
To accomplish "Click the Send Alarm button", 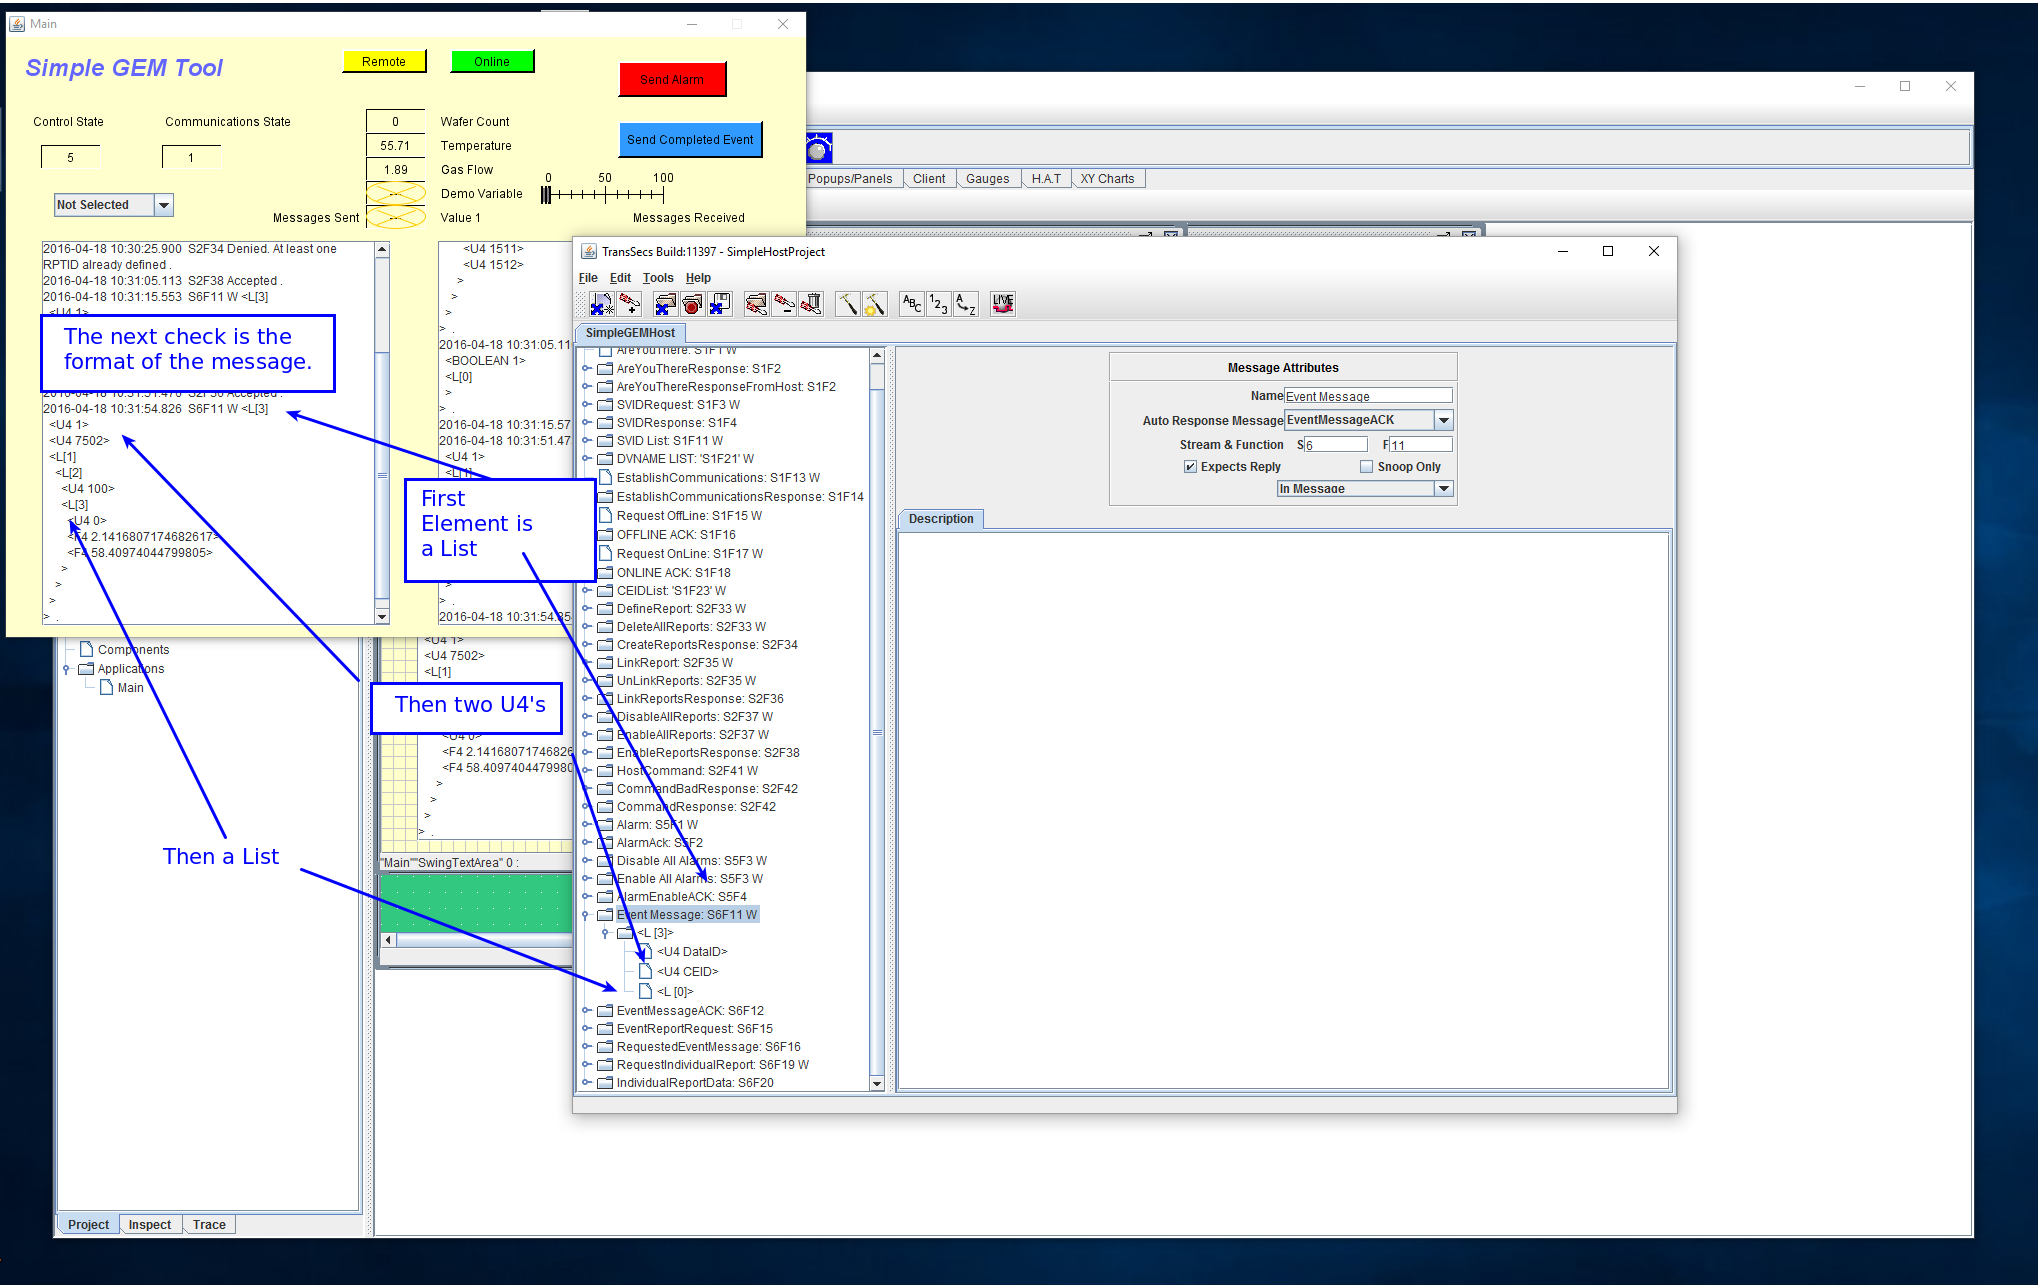I will [672, 79].
